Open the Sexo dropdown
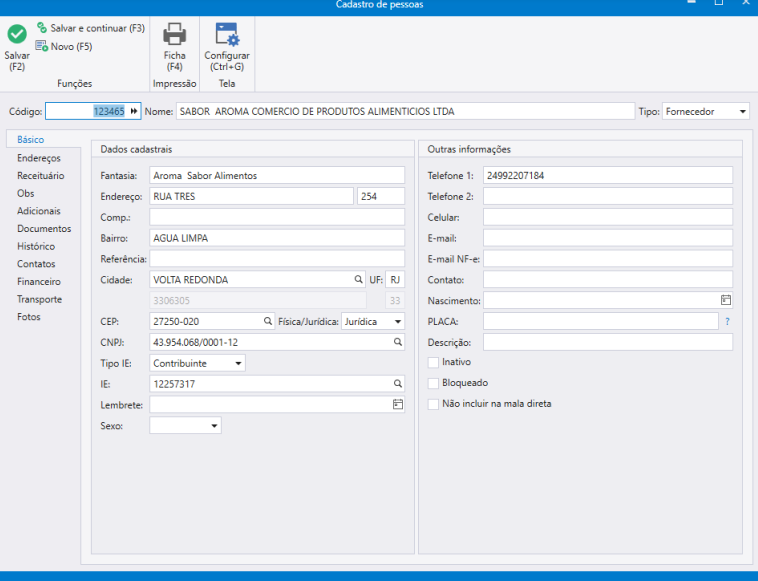This screenshot has height=581, width=758. (214, 426)
